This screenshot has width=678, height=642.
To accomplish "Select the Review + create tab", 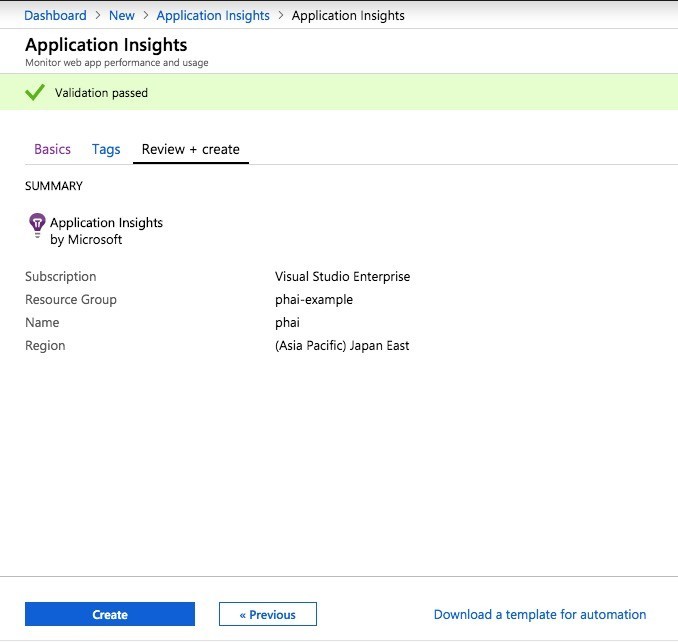I will pos(191,149).
